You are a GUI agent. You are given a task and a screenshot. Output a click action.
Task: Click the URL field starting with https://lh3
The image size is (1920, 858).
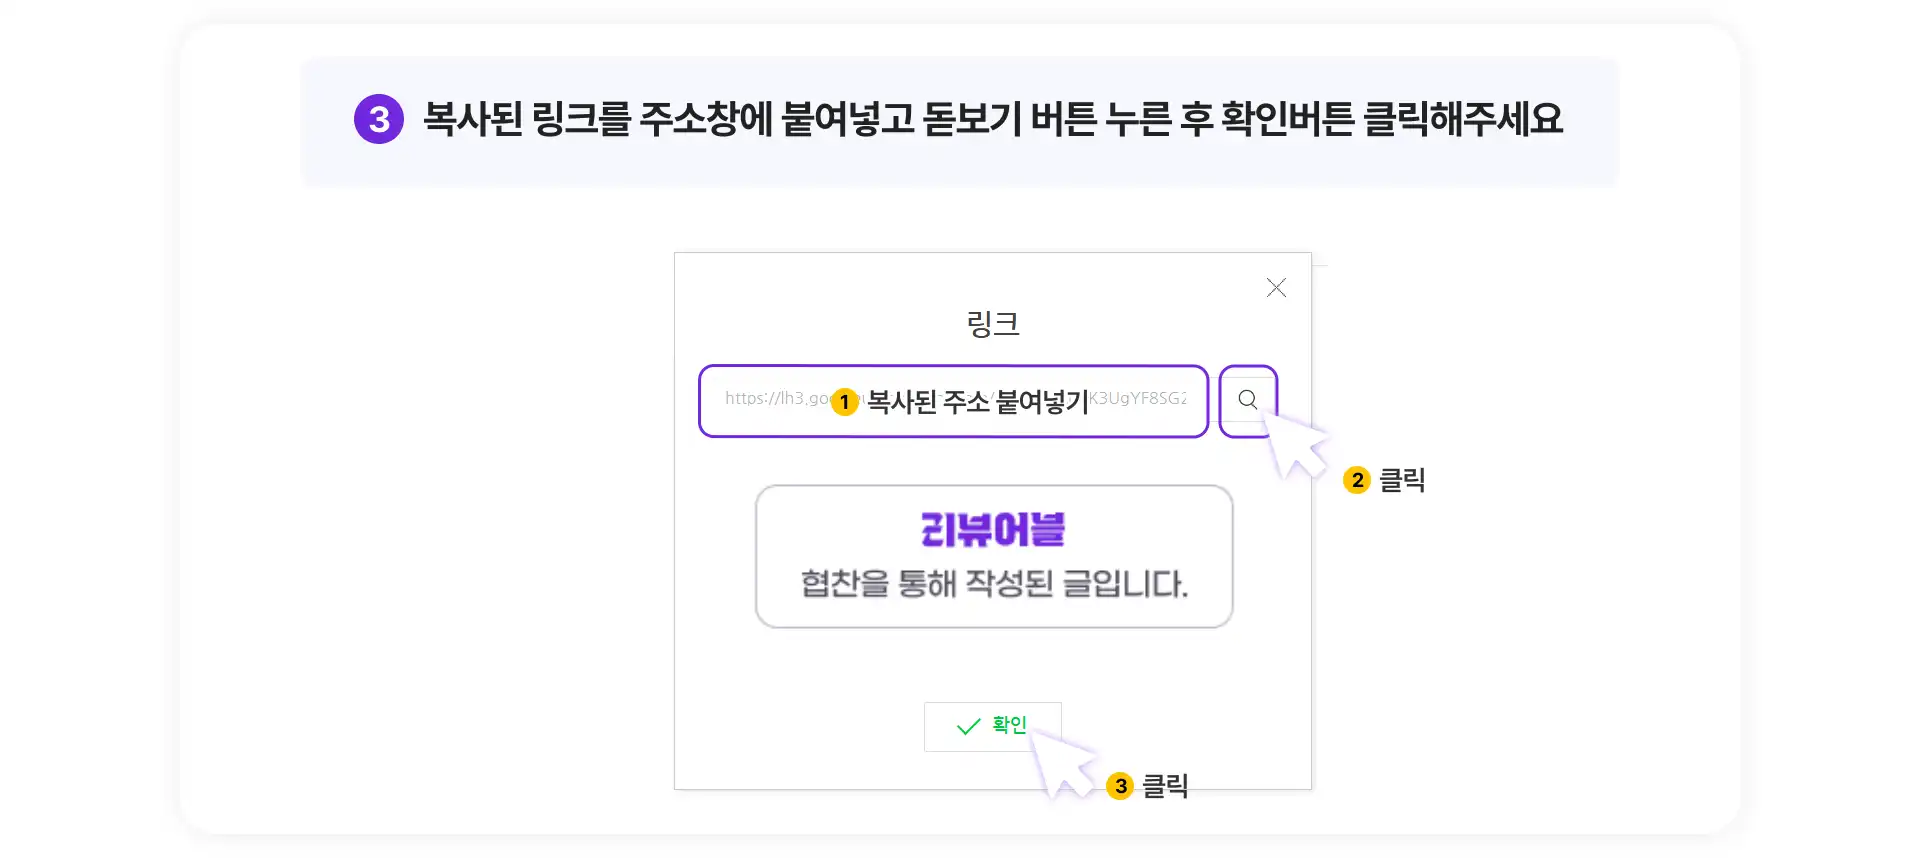pos(954,401)
